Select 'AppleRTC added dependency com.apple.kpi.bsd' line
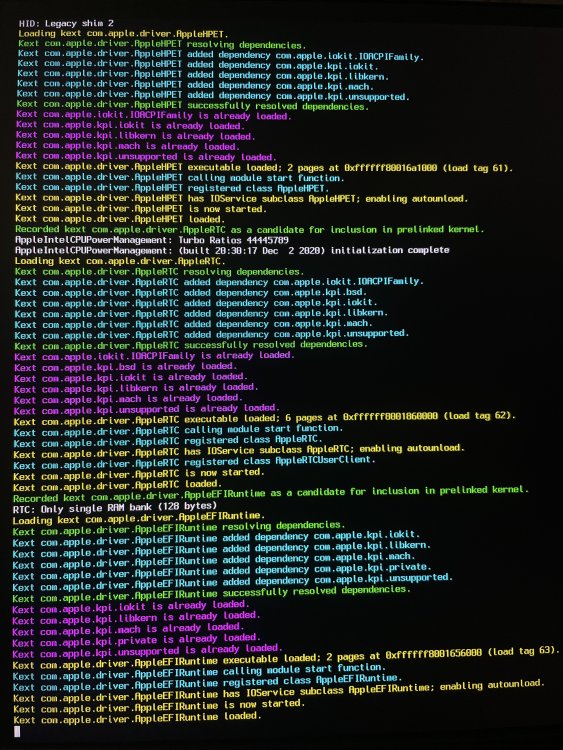 click(x=190, y=292)
